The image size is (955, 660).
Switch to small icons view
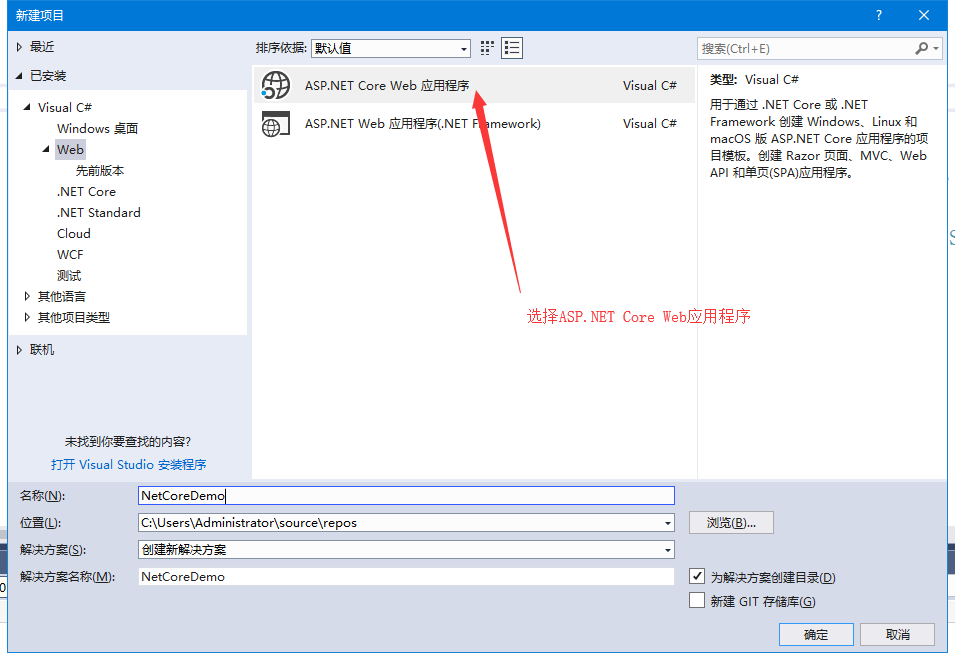(x=487, y=48)
